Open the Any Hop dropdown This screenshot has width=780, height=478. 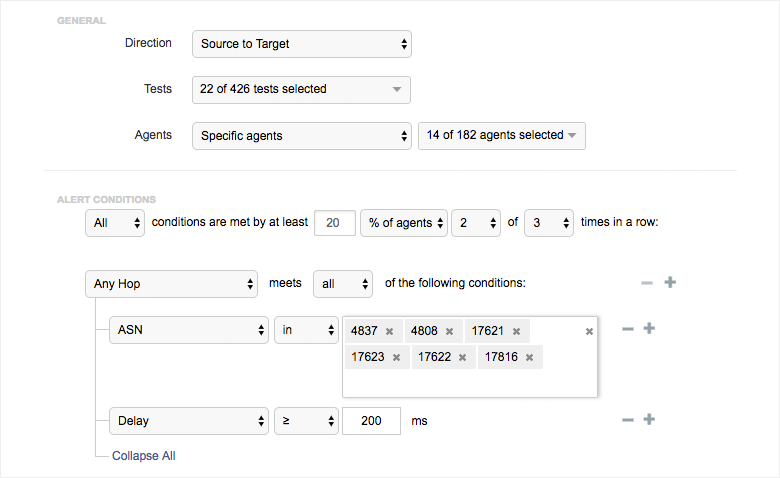(172, 284)
